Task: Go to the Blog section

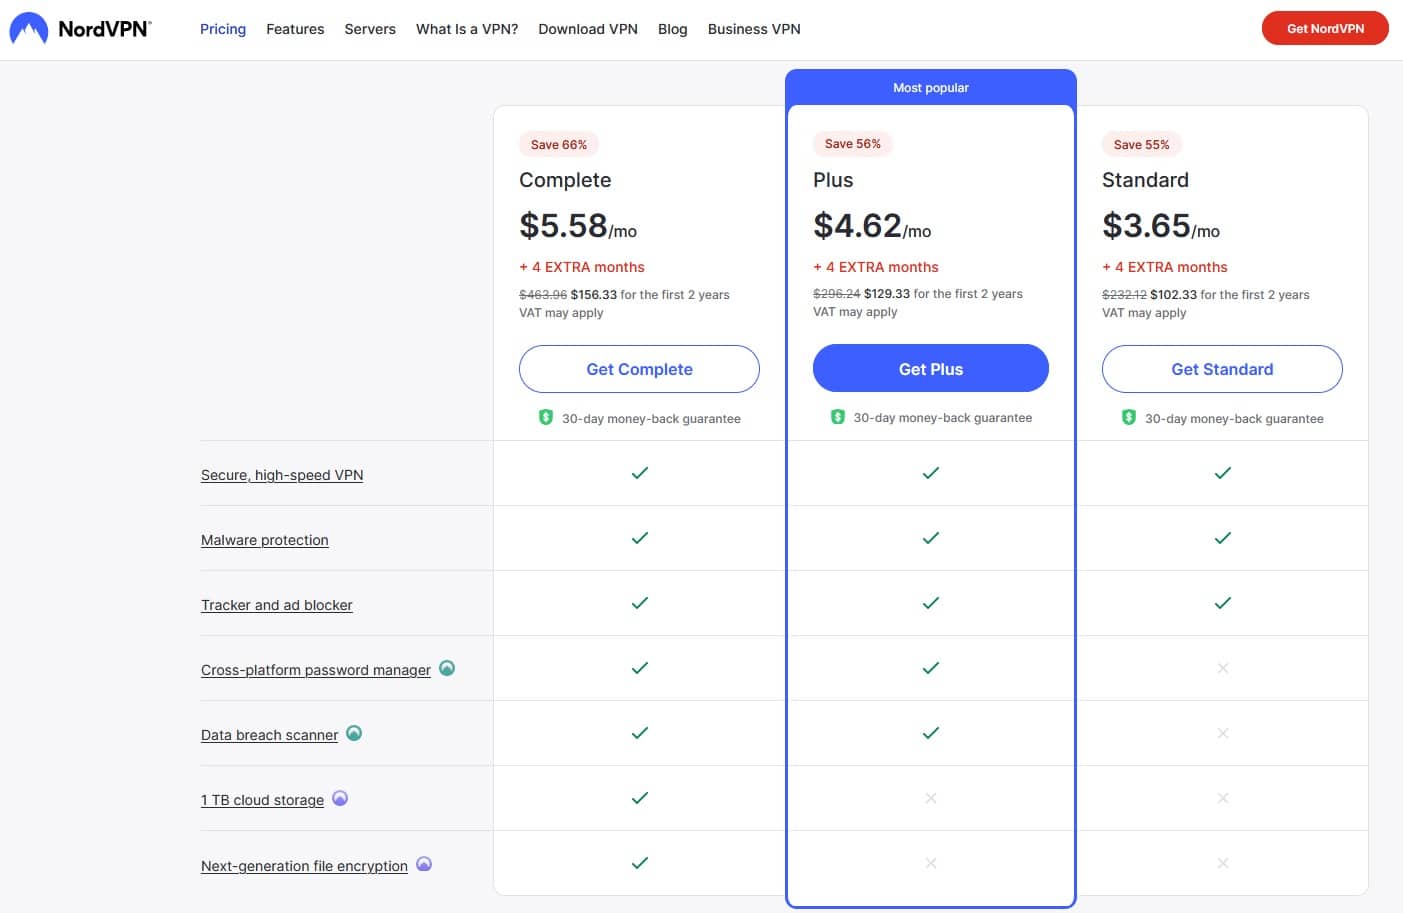Action: coord(672,29)
